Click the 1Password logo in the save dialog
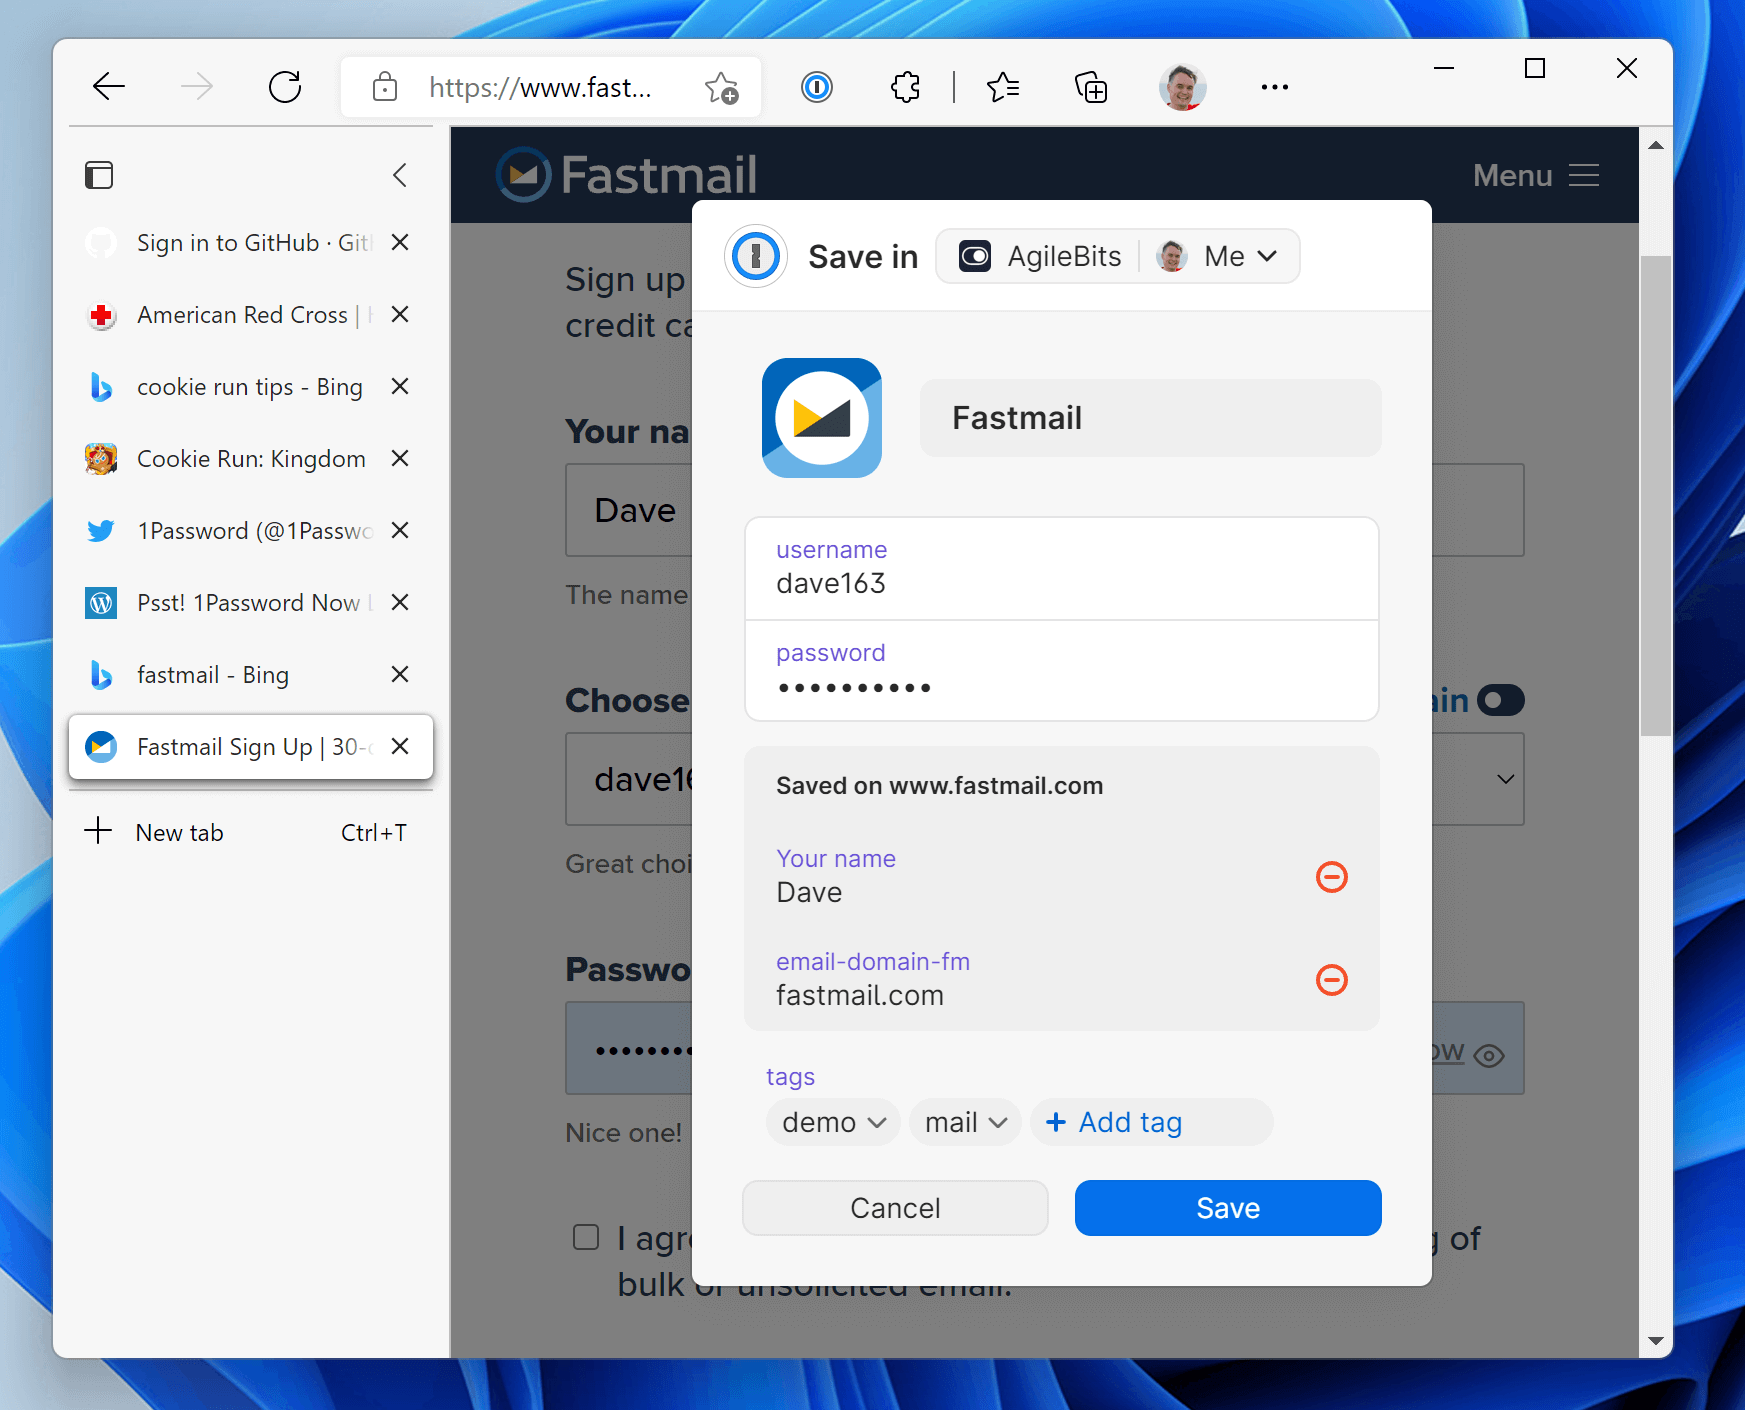Viewport: 1745px width, 1410px height. tap(757, 256)
